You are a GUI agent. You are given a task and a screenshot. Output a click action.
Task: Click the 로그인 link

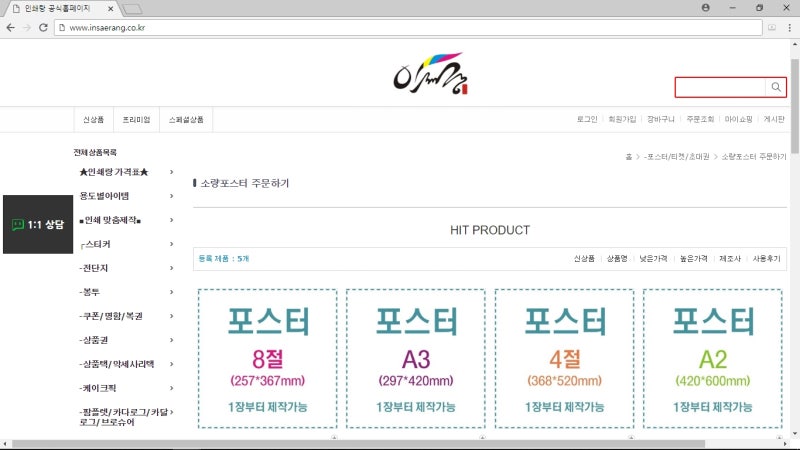[587, 119]
